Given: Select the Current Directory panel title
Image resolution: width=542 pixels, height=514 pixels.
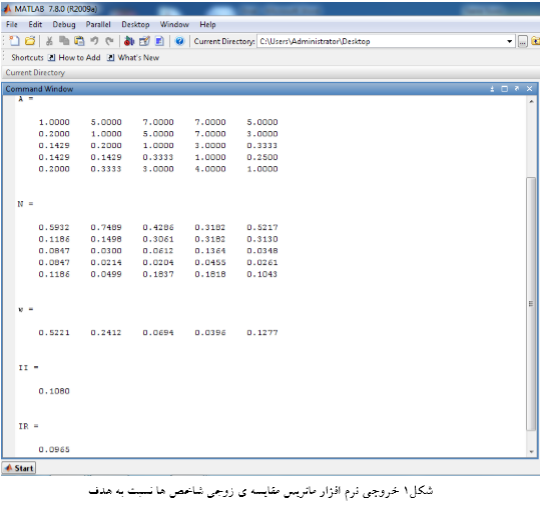Looking at the screenshot, I should point(35,73).
